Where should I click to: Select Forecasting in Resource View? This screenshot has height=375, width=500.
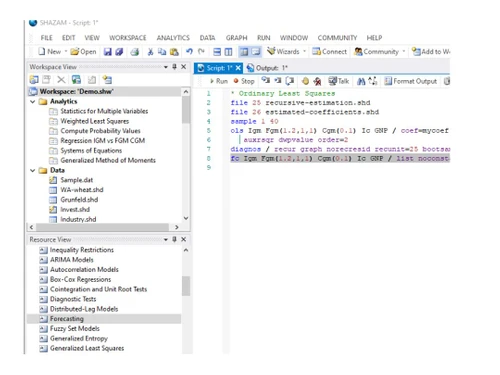tap(104, 319)
